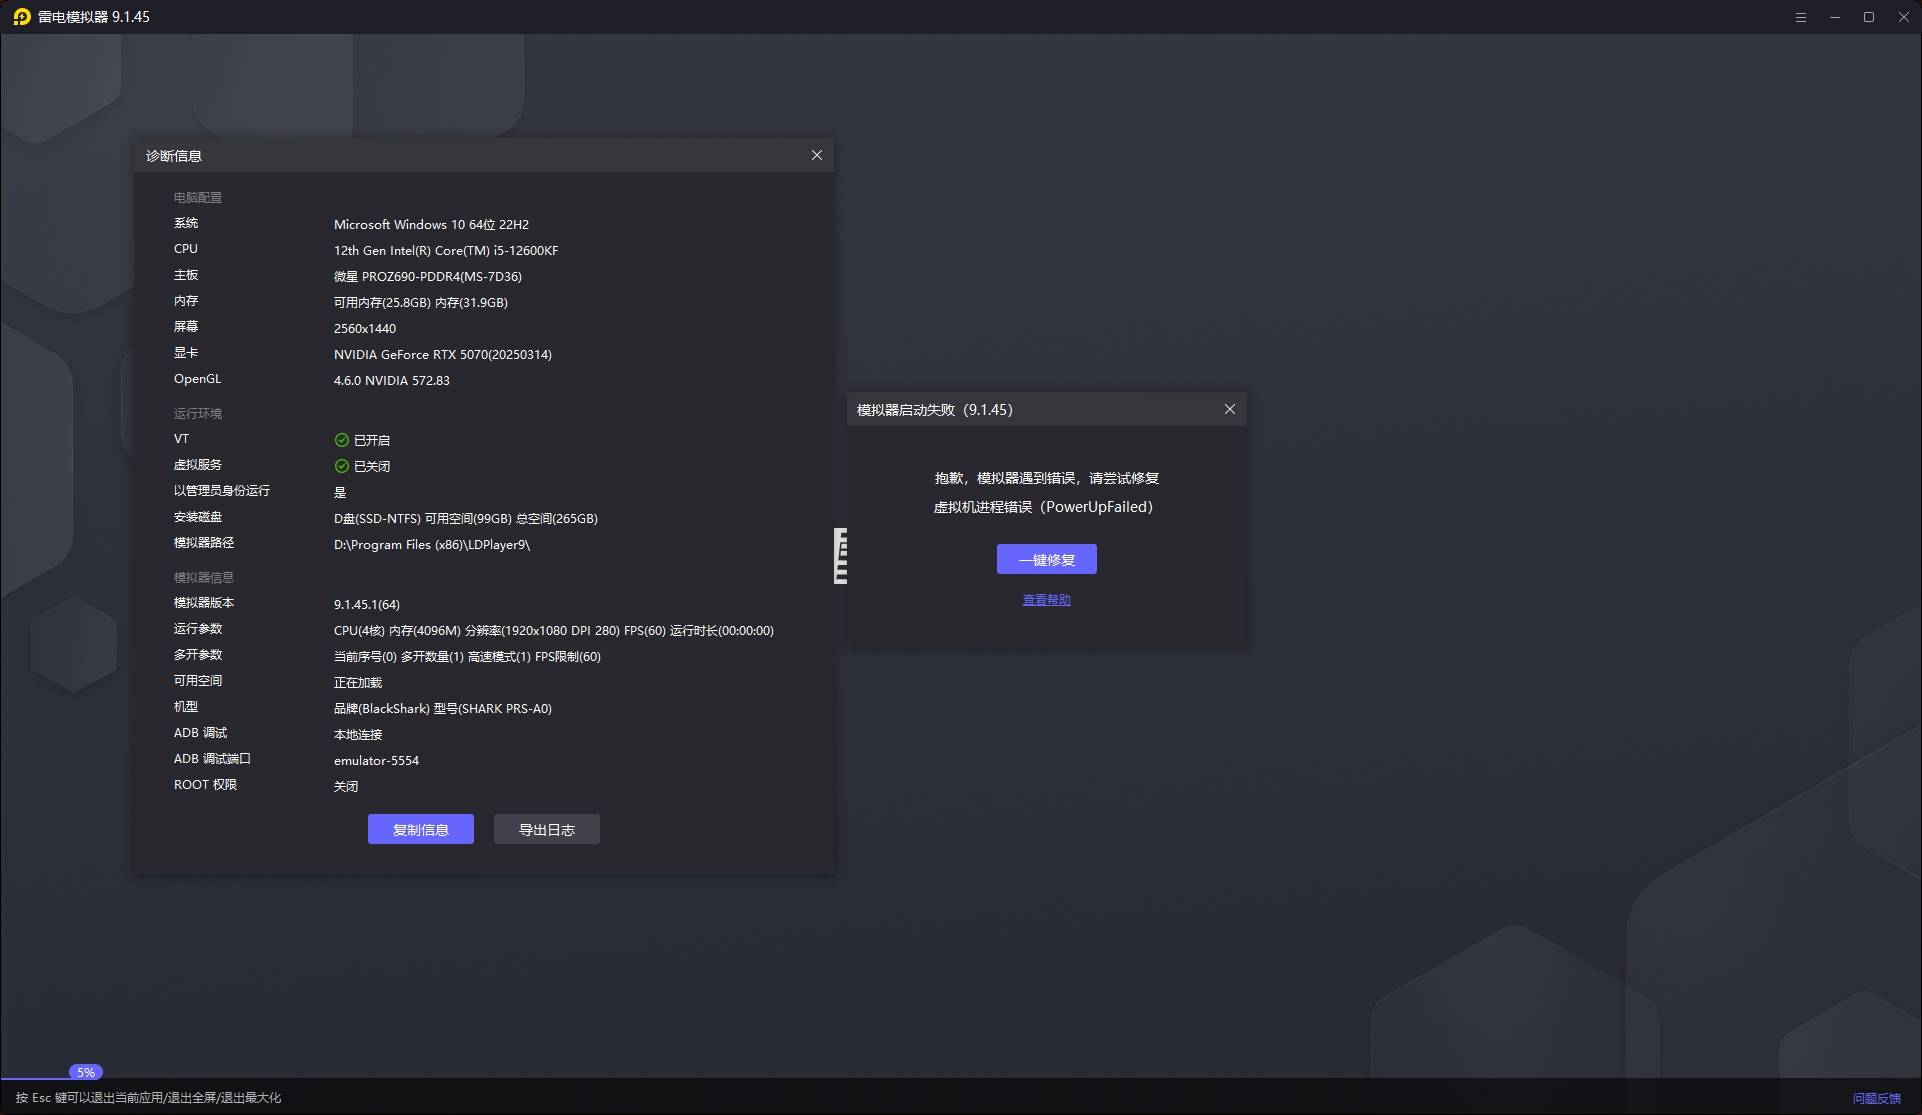Image resolution: width=1922 pixels, height=1115 pixels.
Task: Close the LDPlayer main window
Action: (x=1903, y=17)
